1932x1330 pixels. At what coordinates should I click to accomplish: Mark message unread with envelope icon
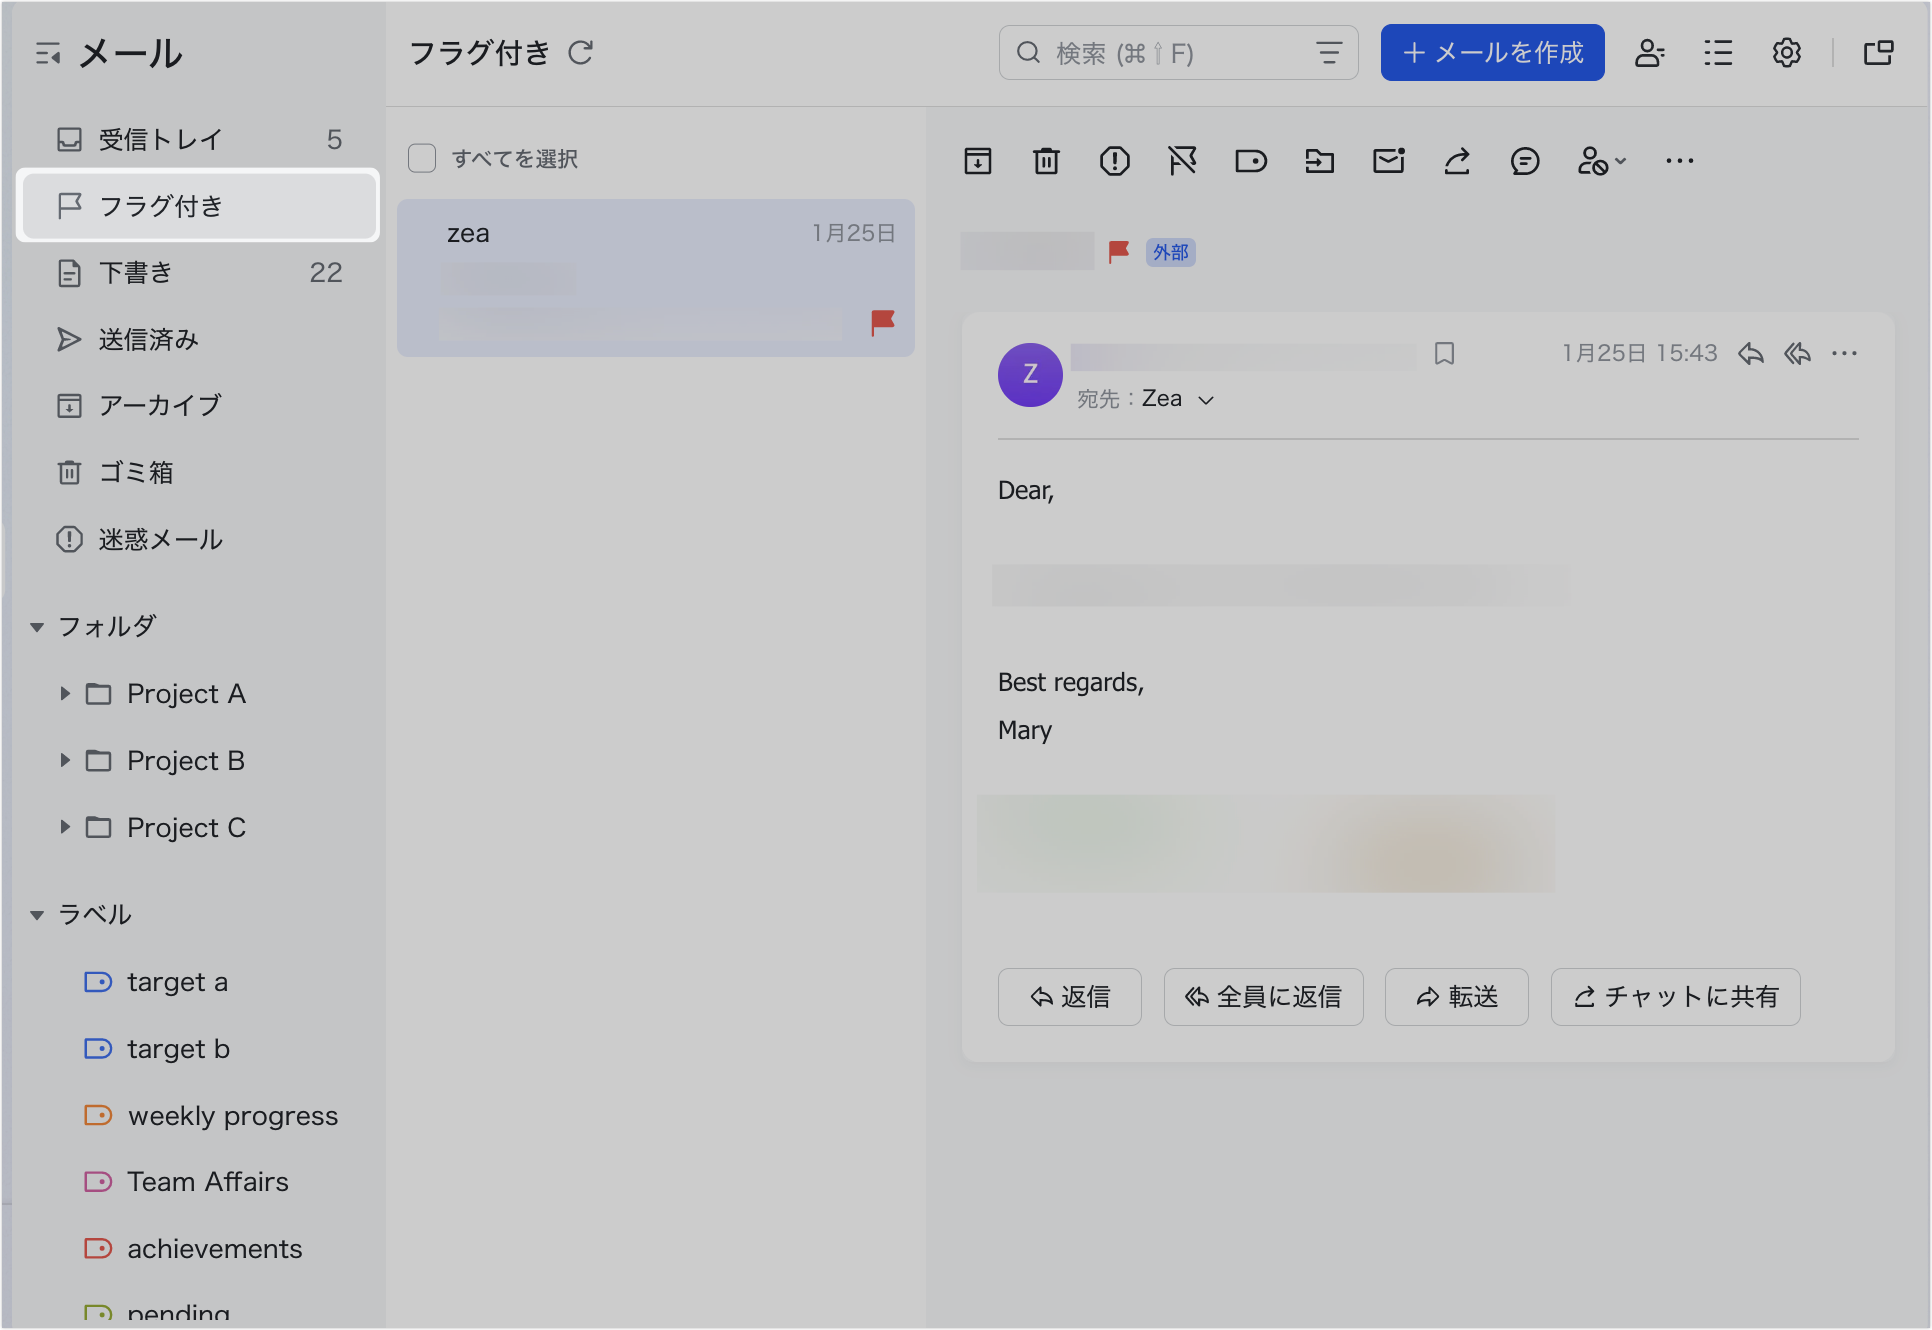click(x=1388, y=161)
